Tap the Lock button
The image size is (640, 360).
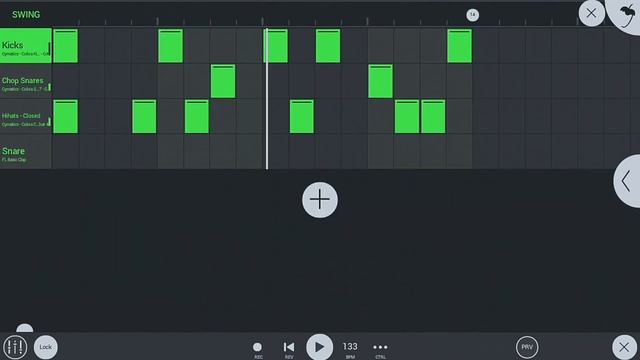46,347
